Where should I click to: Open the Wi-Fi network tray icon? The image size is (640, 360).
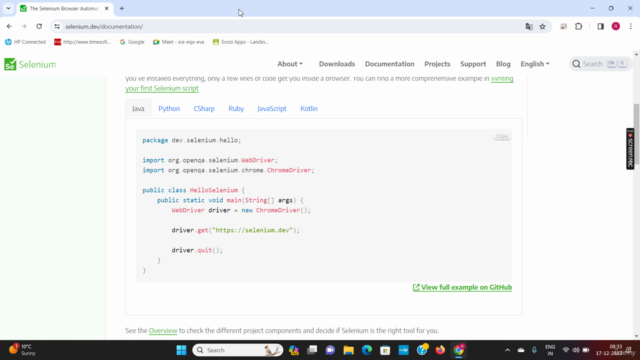pyautogui.click(x=566, y=350)
